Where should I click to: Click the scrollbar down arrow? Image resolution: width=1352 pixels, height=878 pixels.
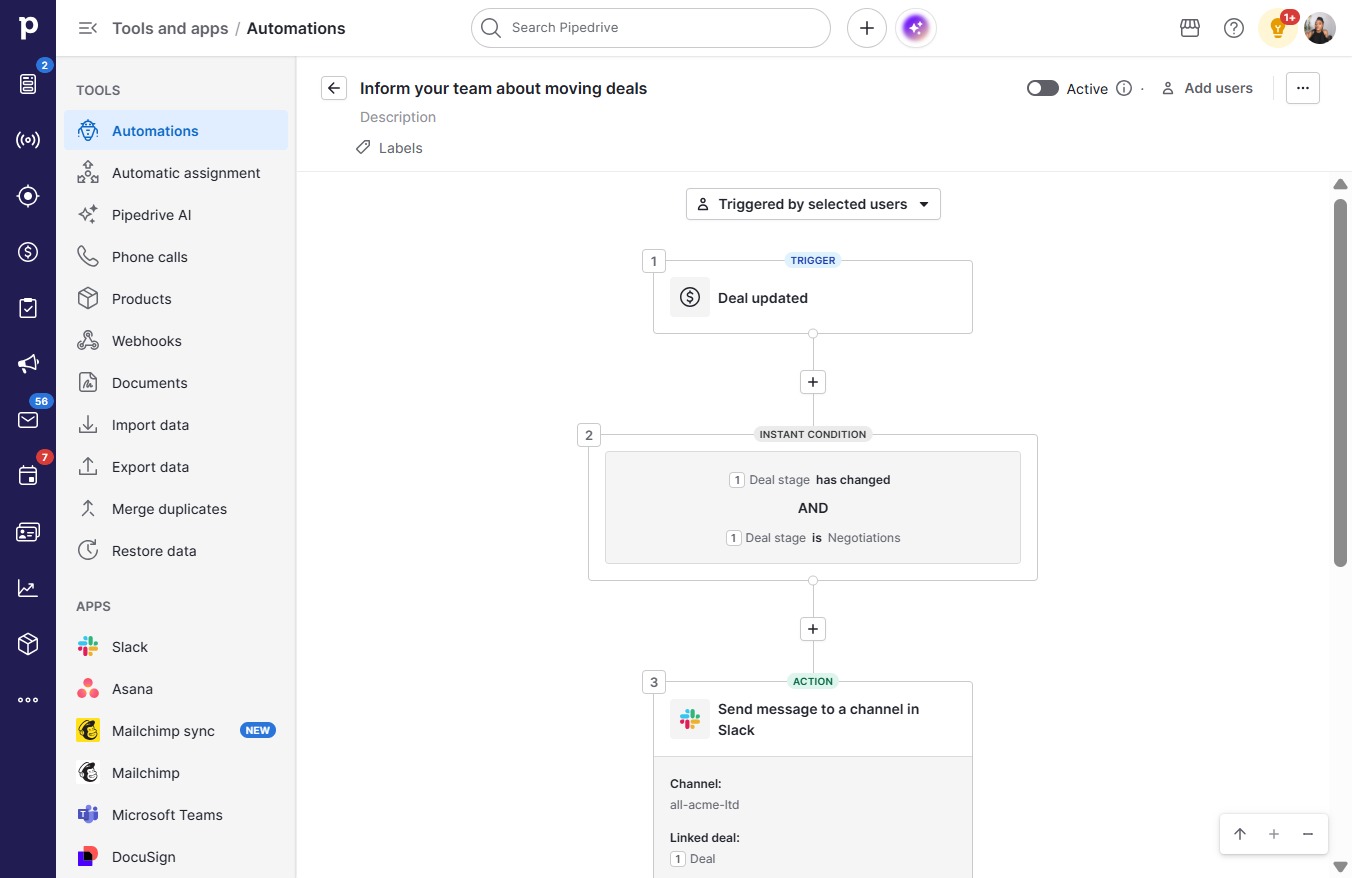coord(1341,867)
